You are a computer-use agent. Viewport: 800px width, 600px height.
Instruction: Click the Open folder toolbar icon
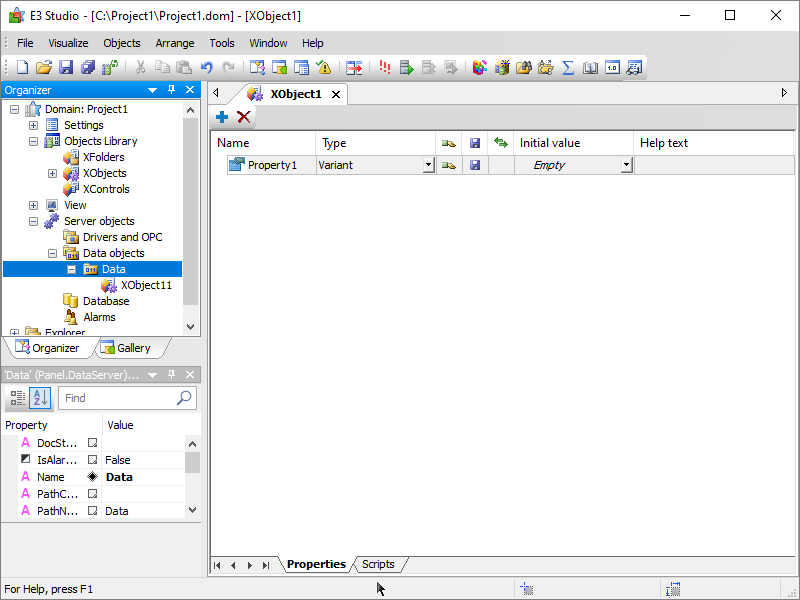point(44,68)
